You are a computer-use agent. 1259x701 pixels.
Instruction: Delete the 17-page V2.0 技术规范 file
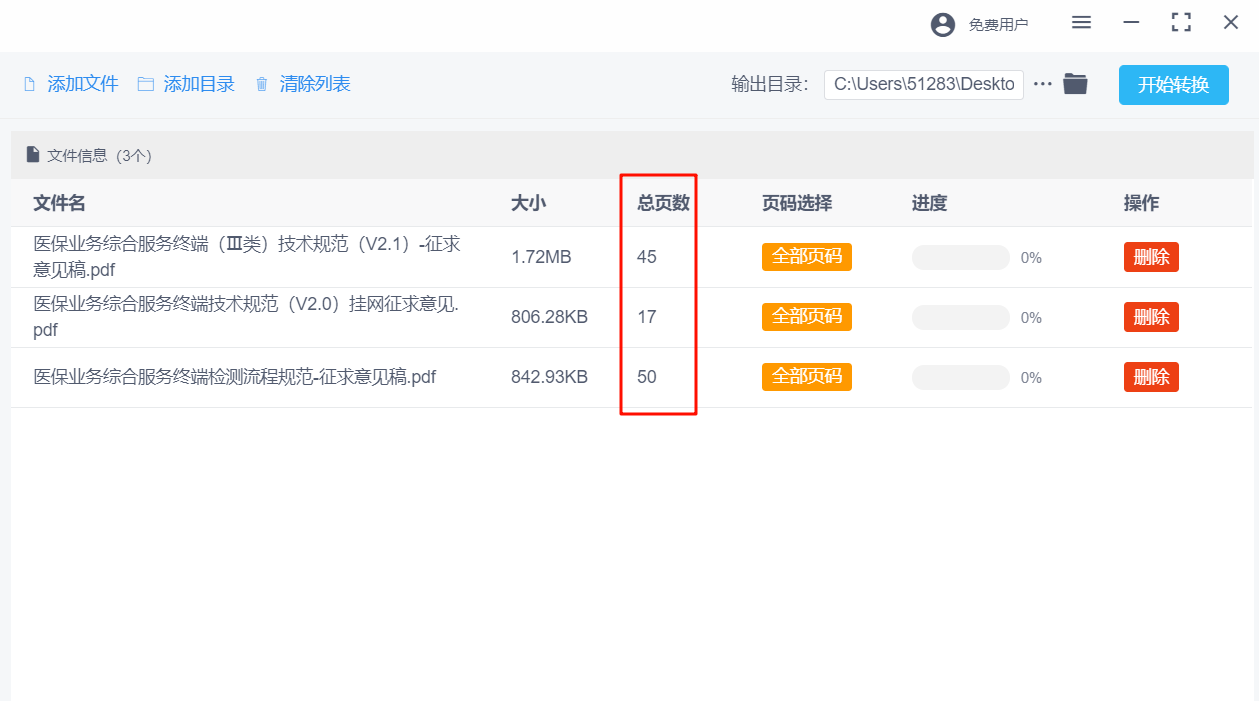tap(1151, 317)
